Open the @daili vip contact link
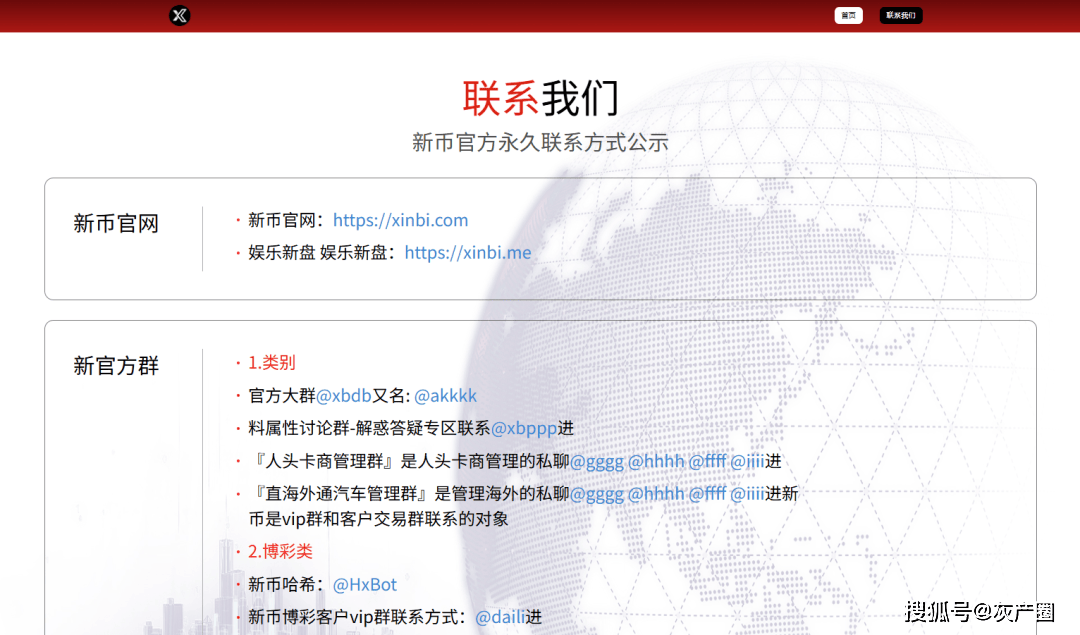The width and height of the screenshot is (1080, 635). coord(500,616)
